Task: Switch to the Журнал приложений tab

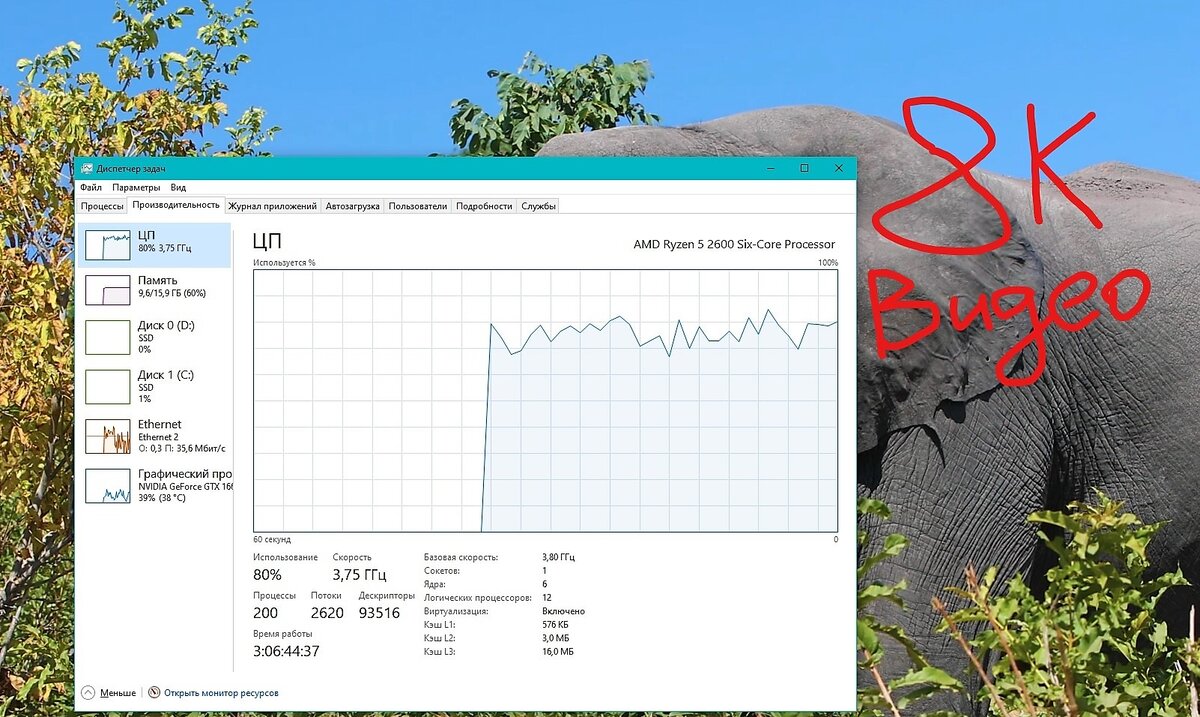Action: pyautogui.click(x=273, y=206)
